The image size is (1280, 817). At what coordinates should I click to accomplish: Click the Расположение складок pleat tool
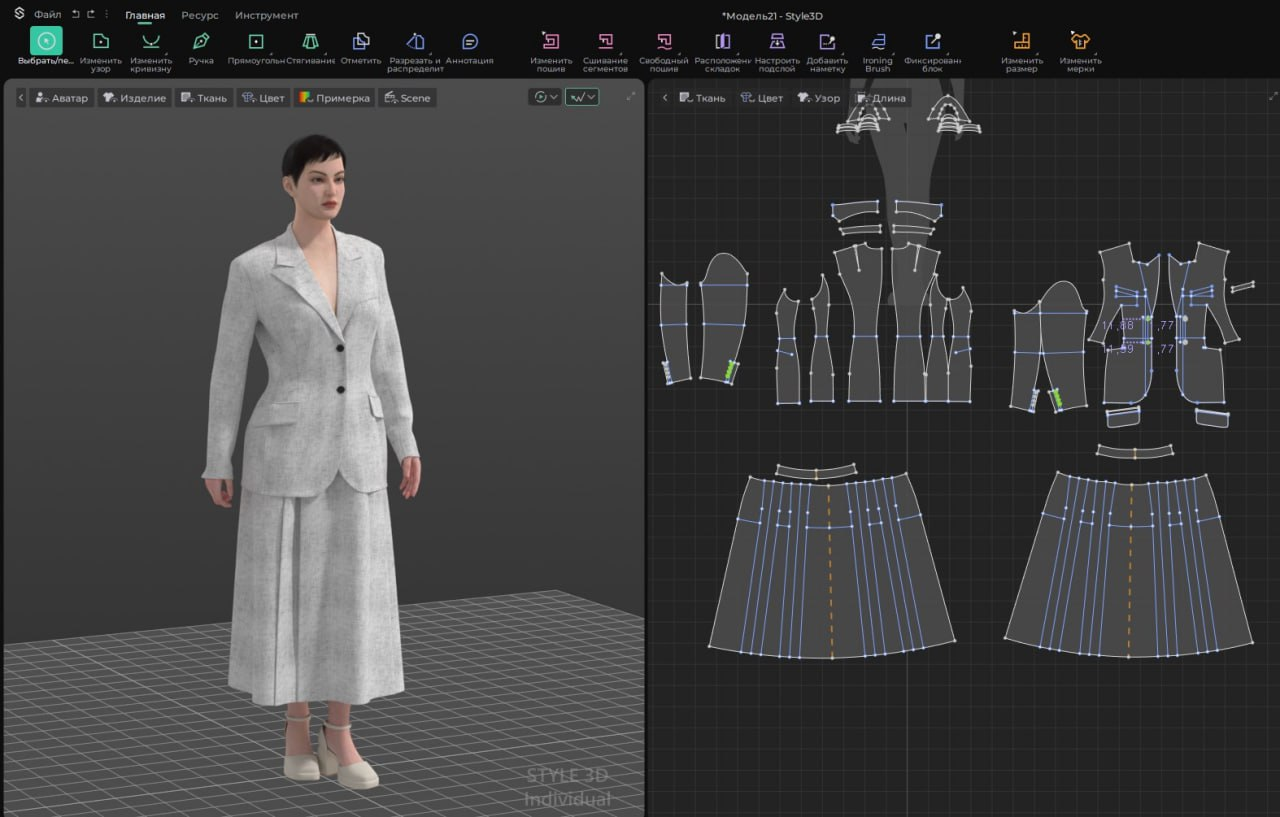coord(722,42)
